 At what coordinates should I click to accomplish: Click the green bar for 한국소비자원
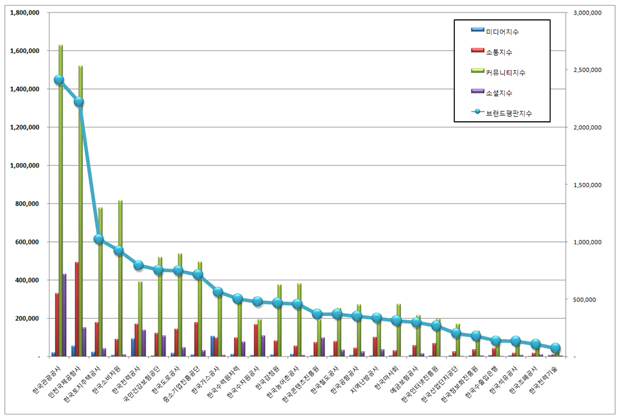point(120,278)
